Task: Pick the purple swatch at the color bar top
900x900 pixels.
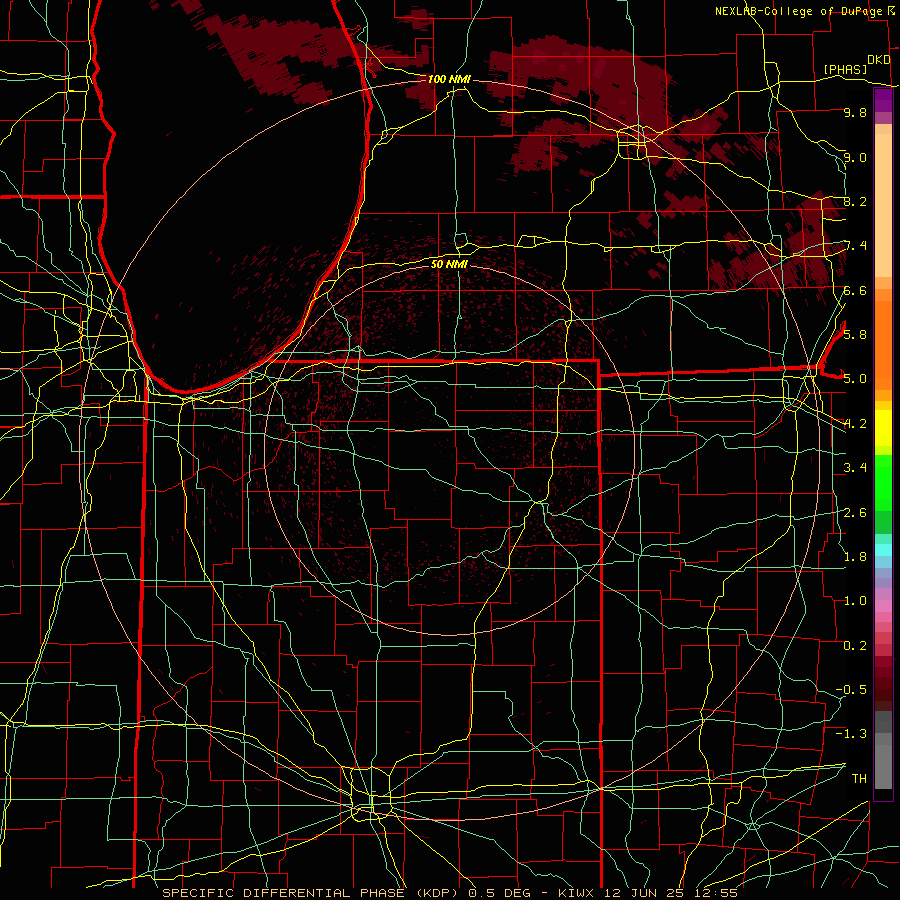Action: (883, 99)
